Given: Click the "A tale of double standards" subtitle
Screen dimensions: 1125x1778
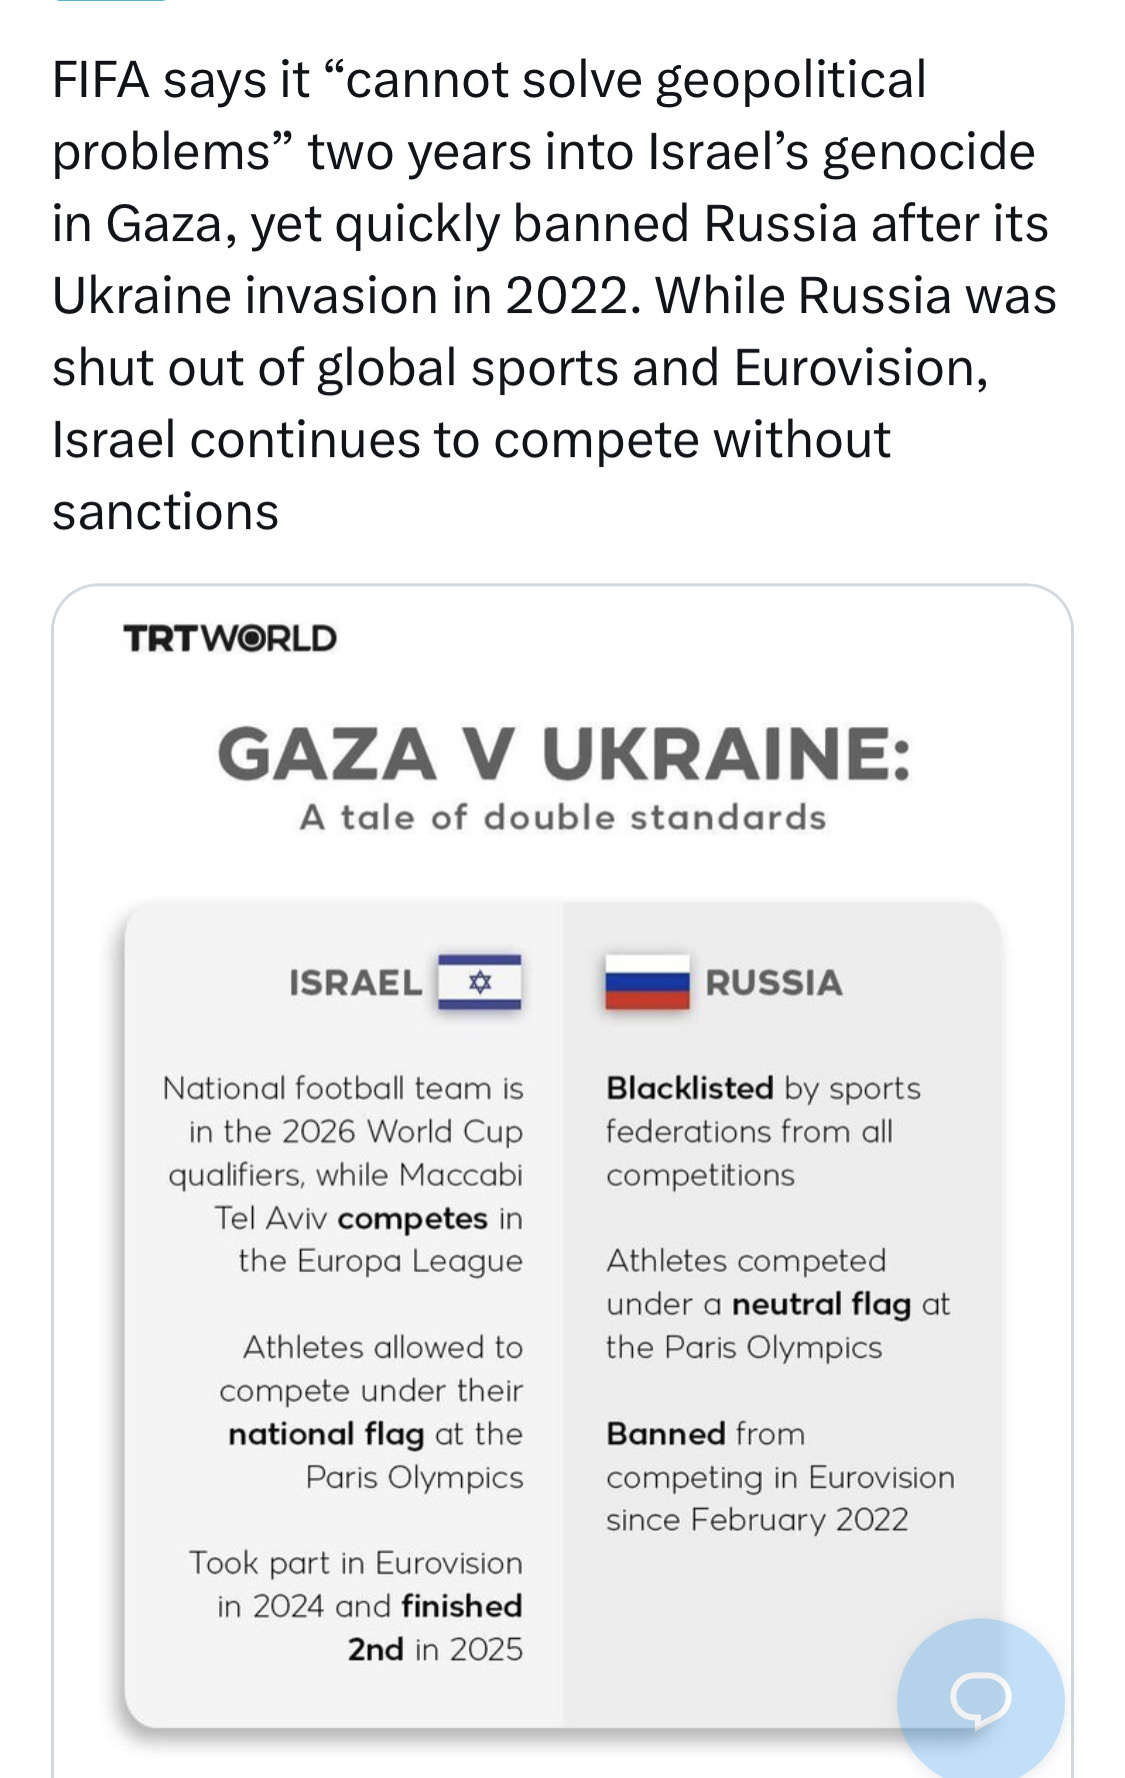Looking at the screenshot, I should 563,818.
